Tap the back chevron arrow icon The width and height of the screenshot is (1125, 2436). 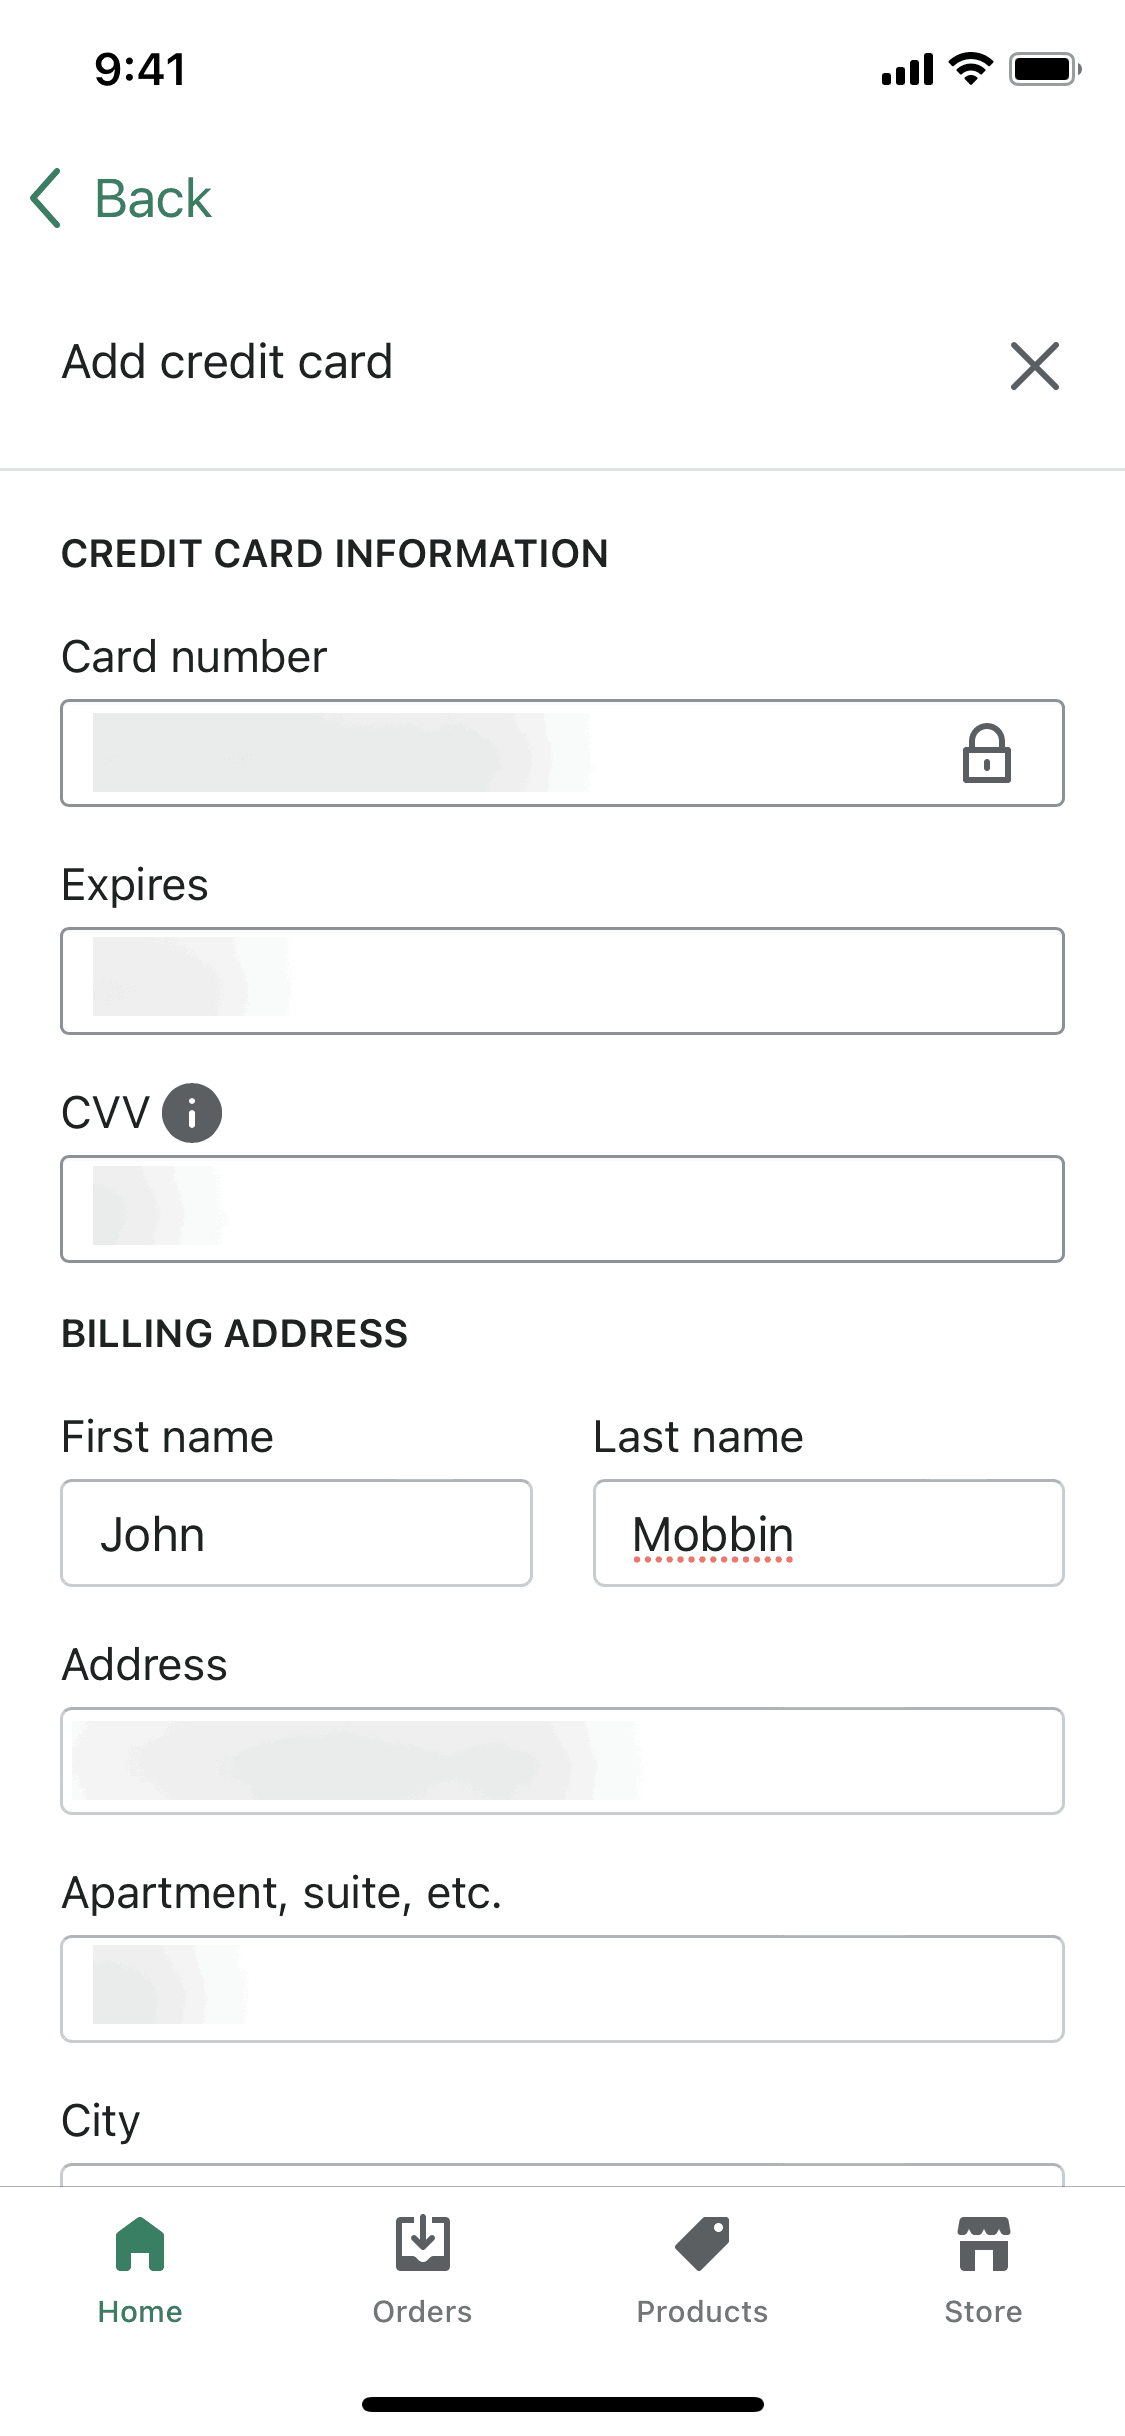(47, 198)
